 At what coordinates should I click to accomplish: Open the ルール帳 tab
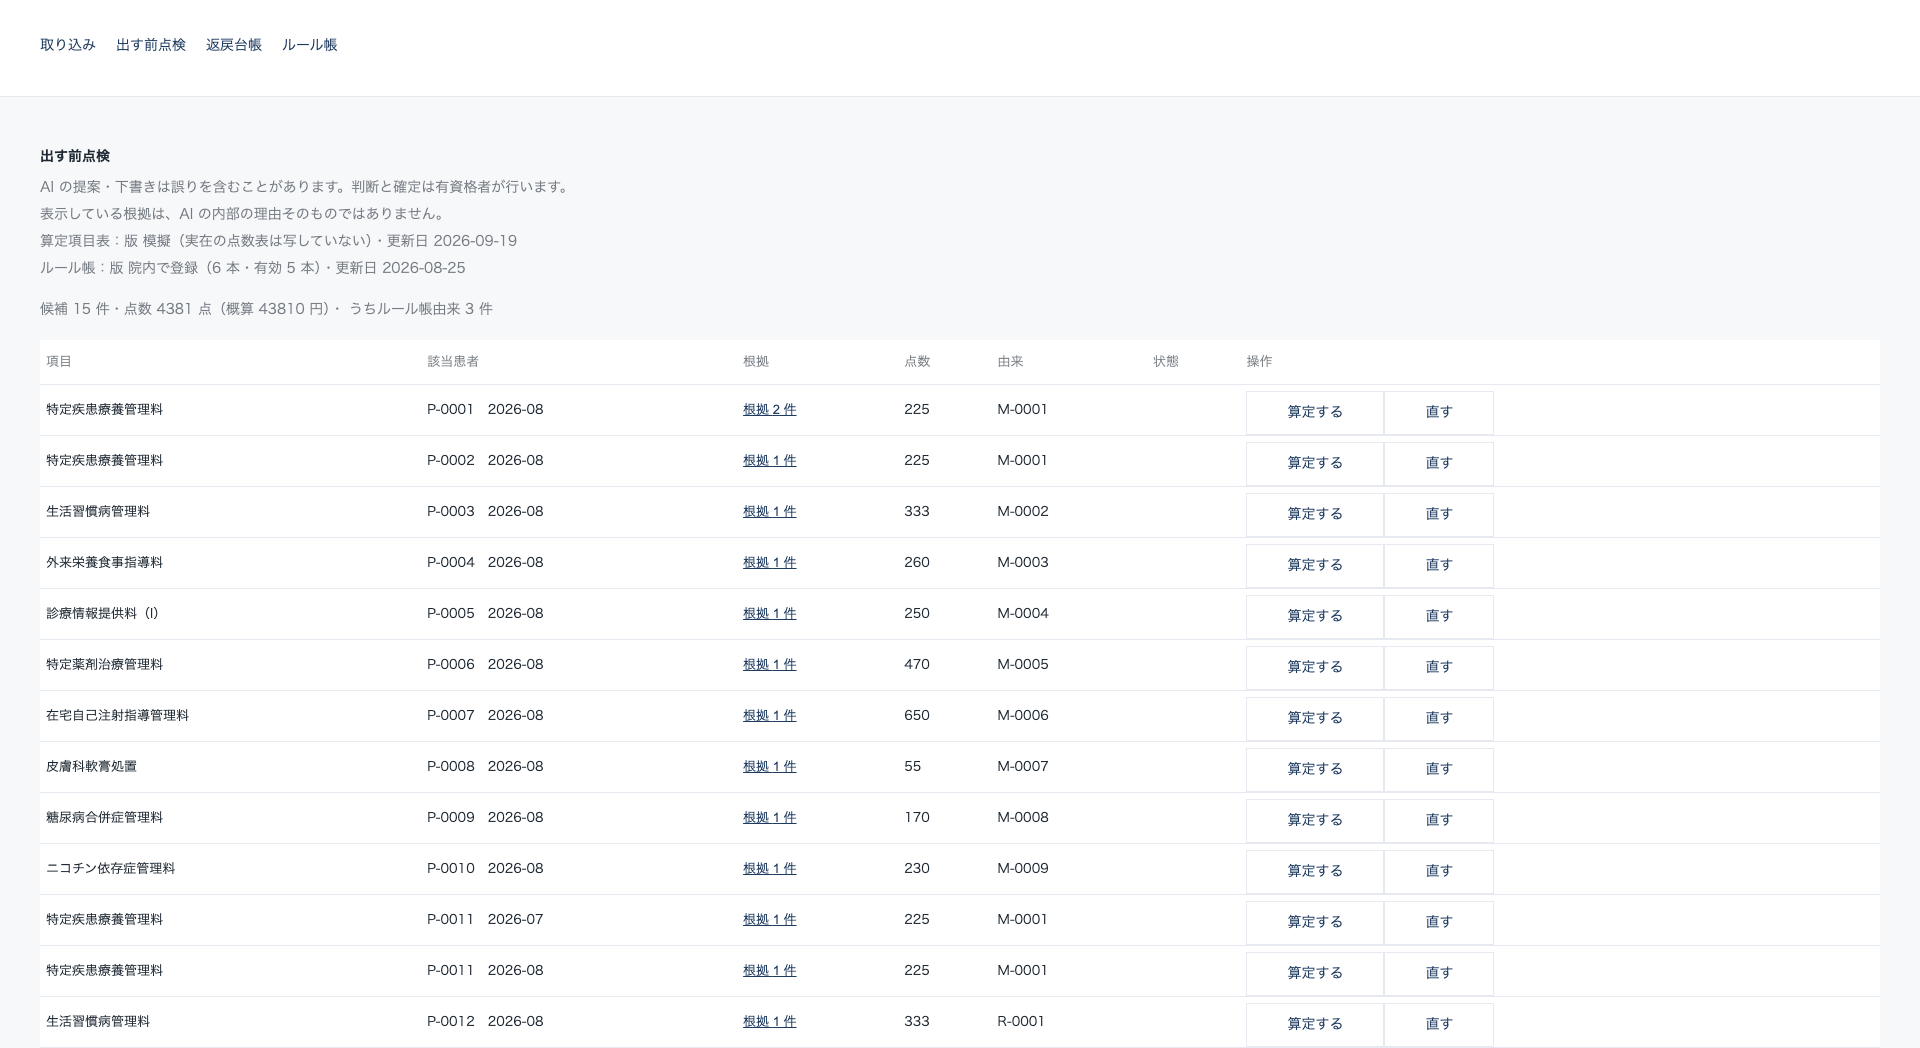(x=310, y=45)
